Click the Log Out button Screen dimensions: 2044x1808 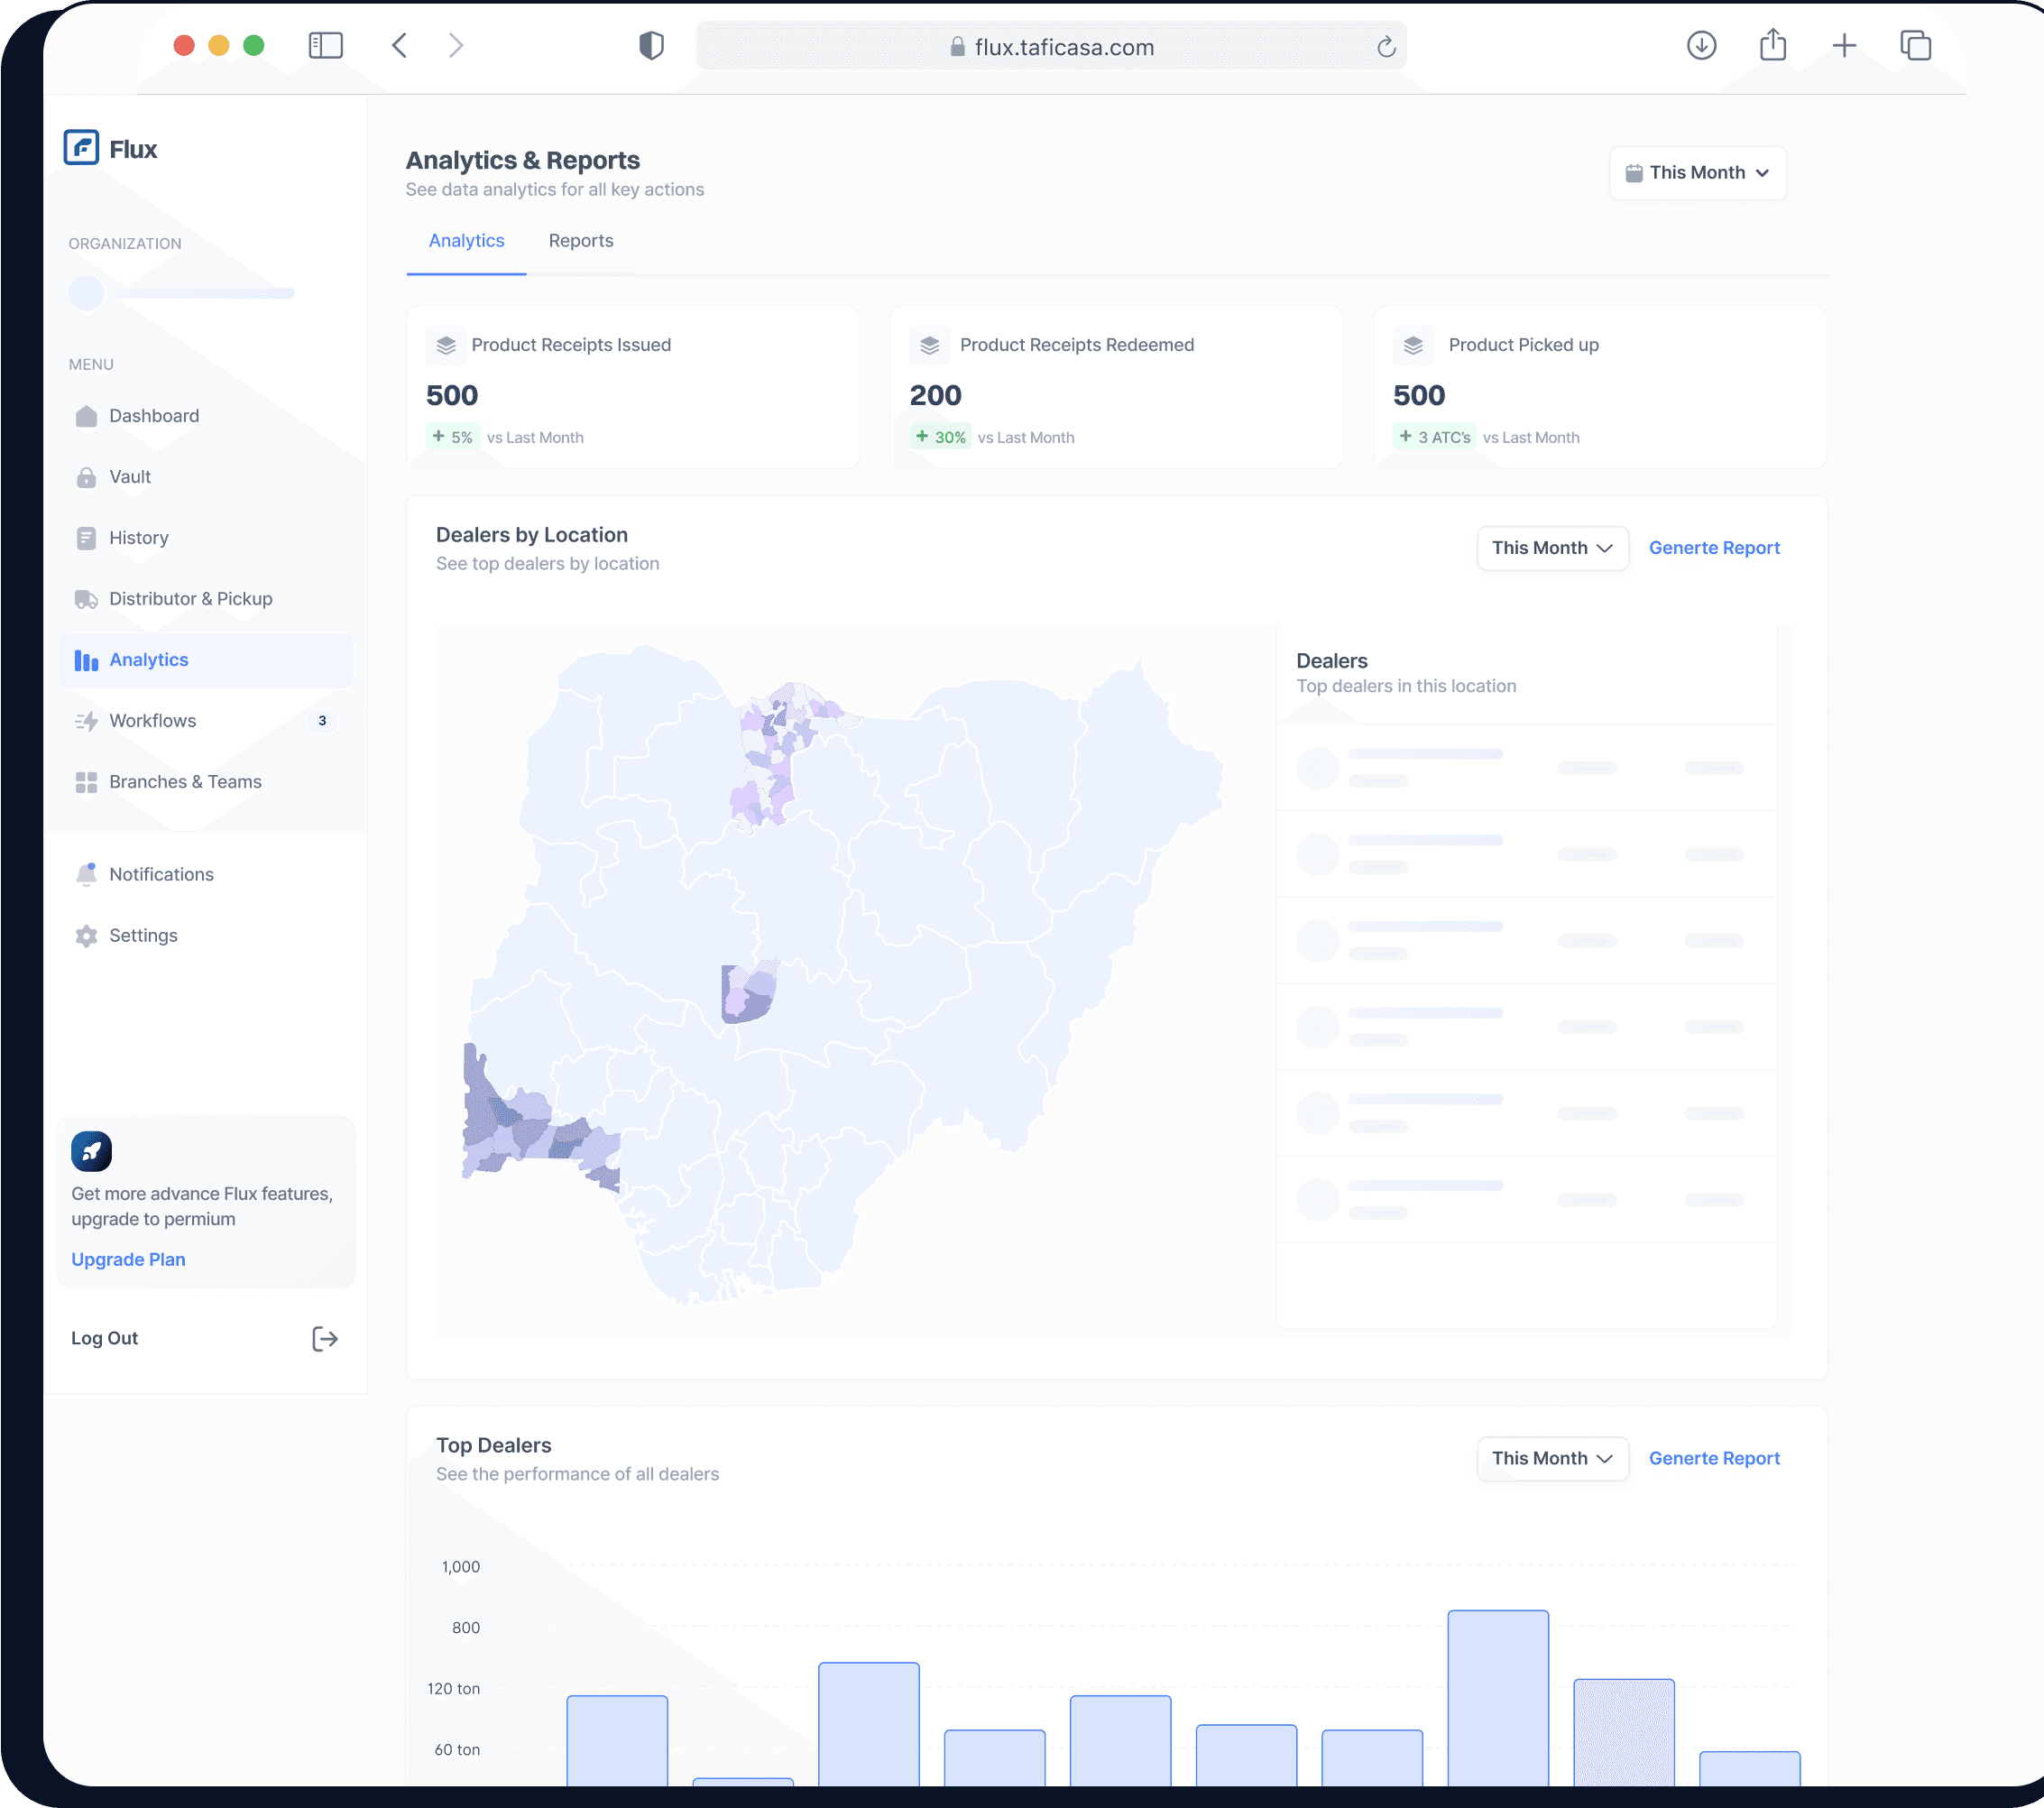tap(205, 1339)
